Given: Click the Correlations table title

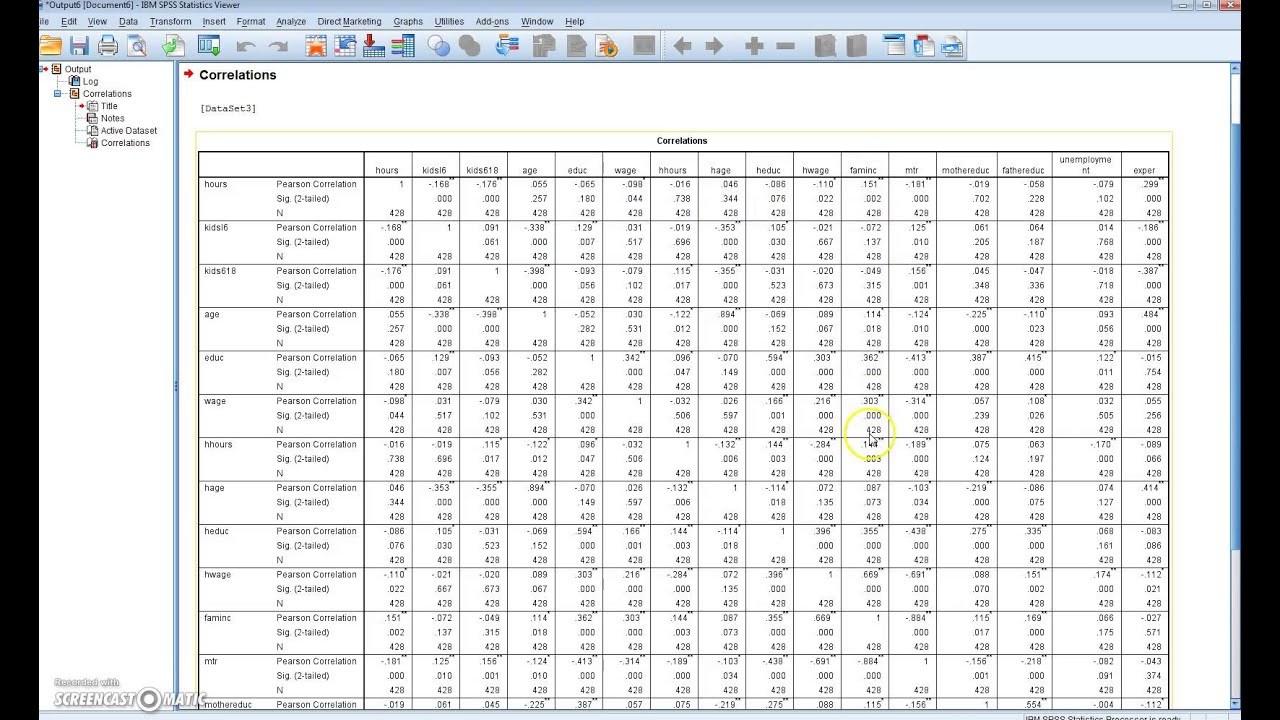Looking at the screenshot, I should tap(682, 141).
